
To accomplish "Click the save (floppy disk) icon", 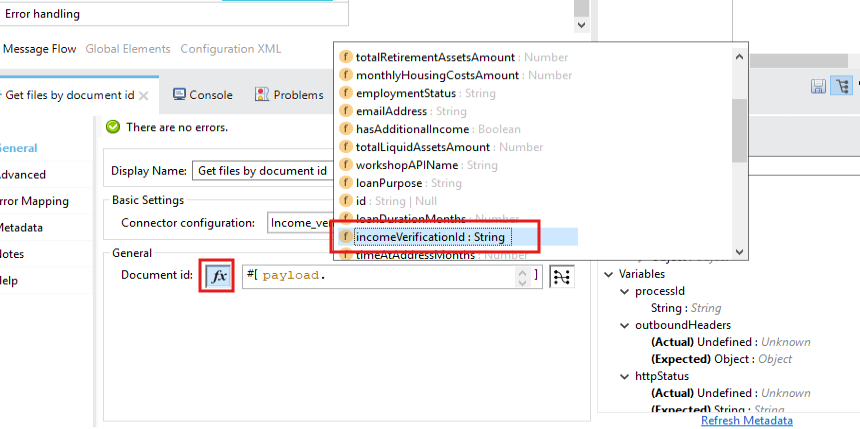I will click(818, 86).
